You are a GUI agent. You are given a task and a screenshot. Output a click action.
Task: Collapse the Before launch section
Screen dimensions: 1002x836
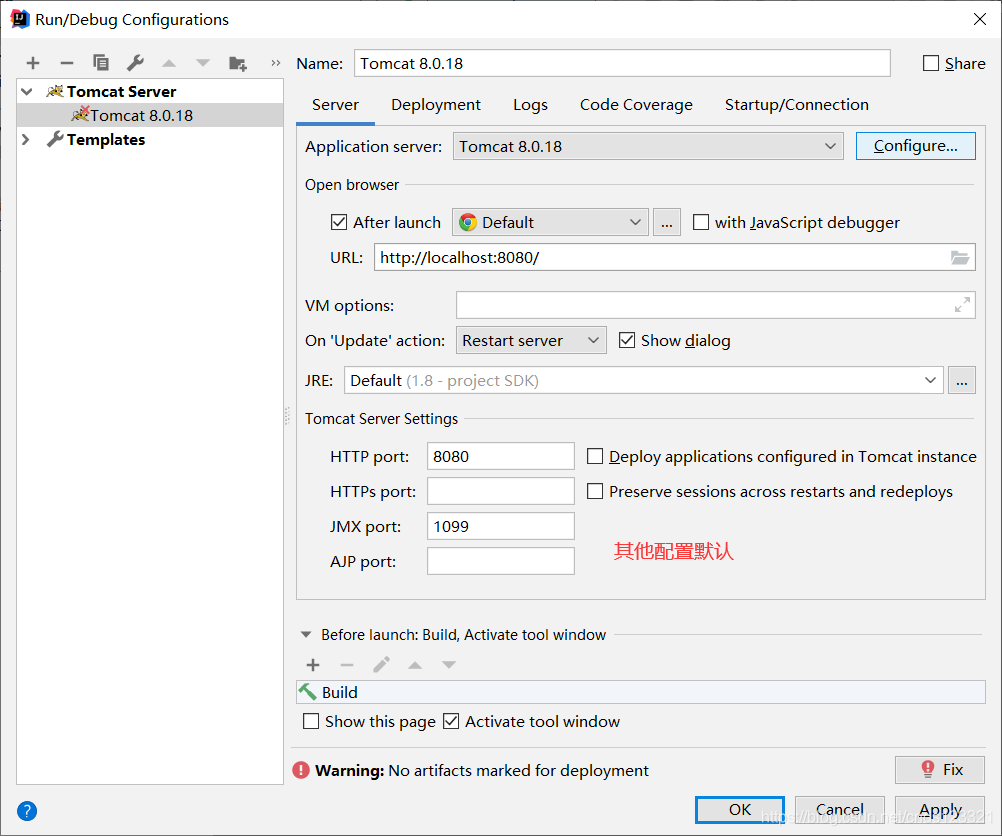coord(306,635)
